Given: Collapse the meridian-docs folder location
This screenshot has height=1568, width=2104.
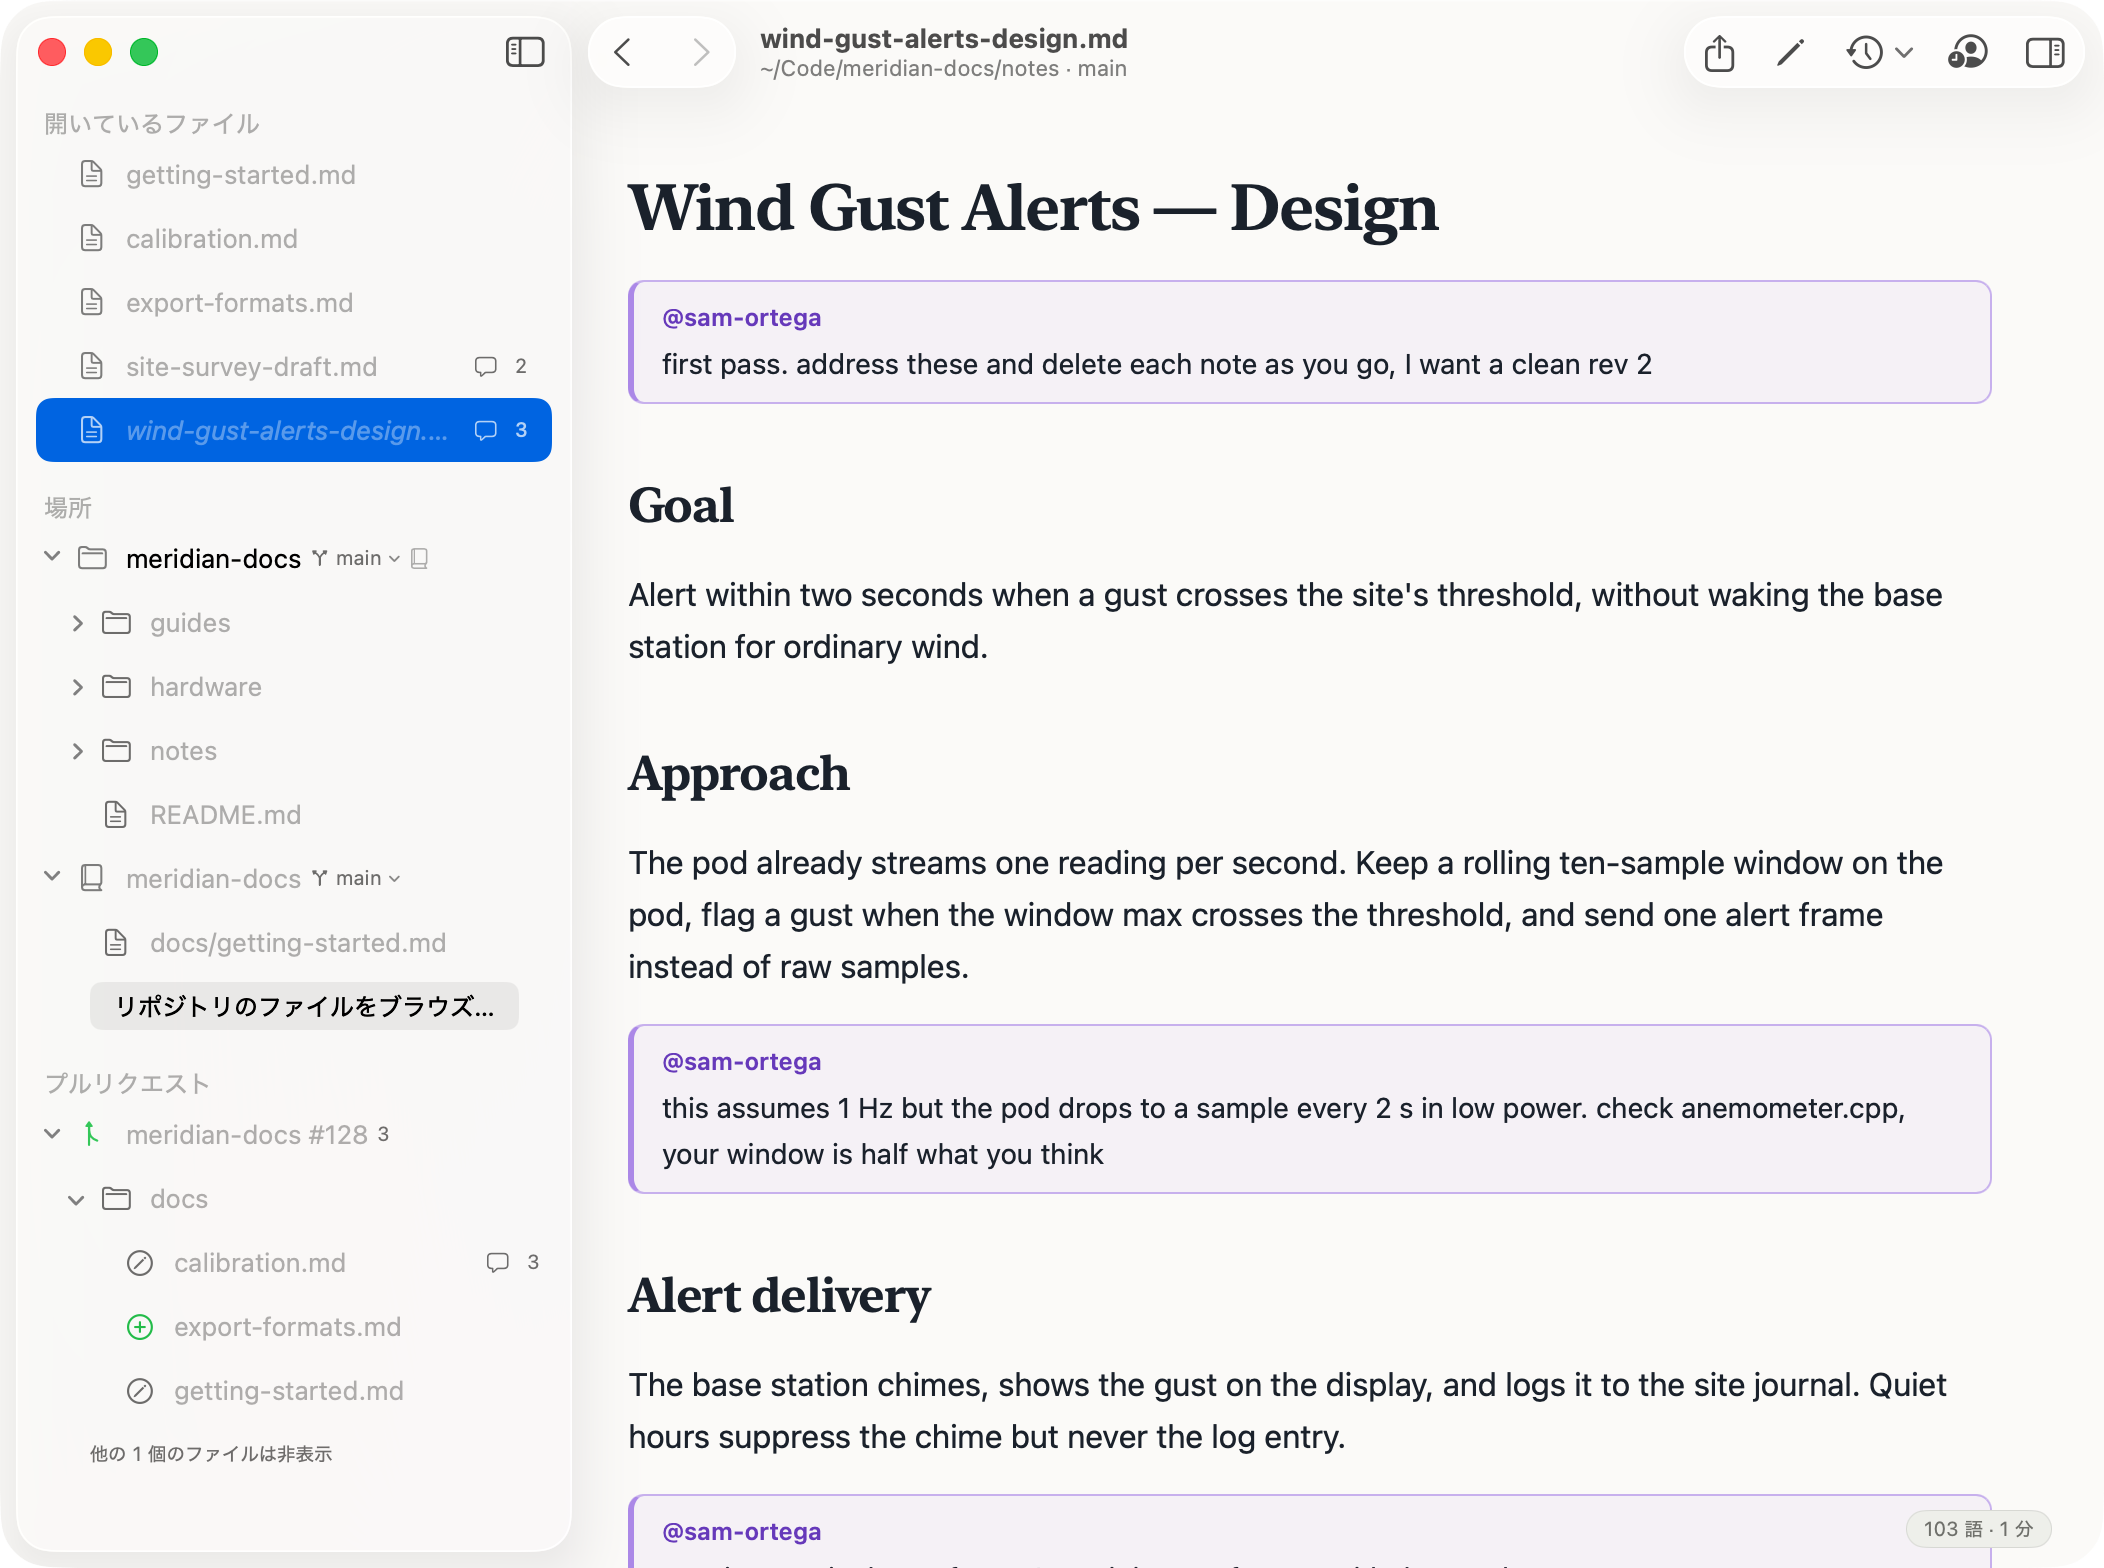Looking at the screenshot, I should 53,557.
